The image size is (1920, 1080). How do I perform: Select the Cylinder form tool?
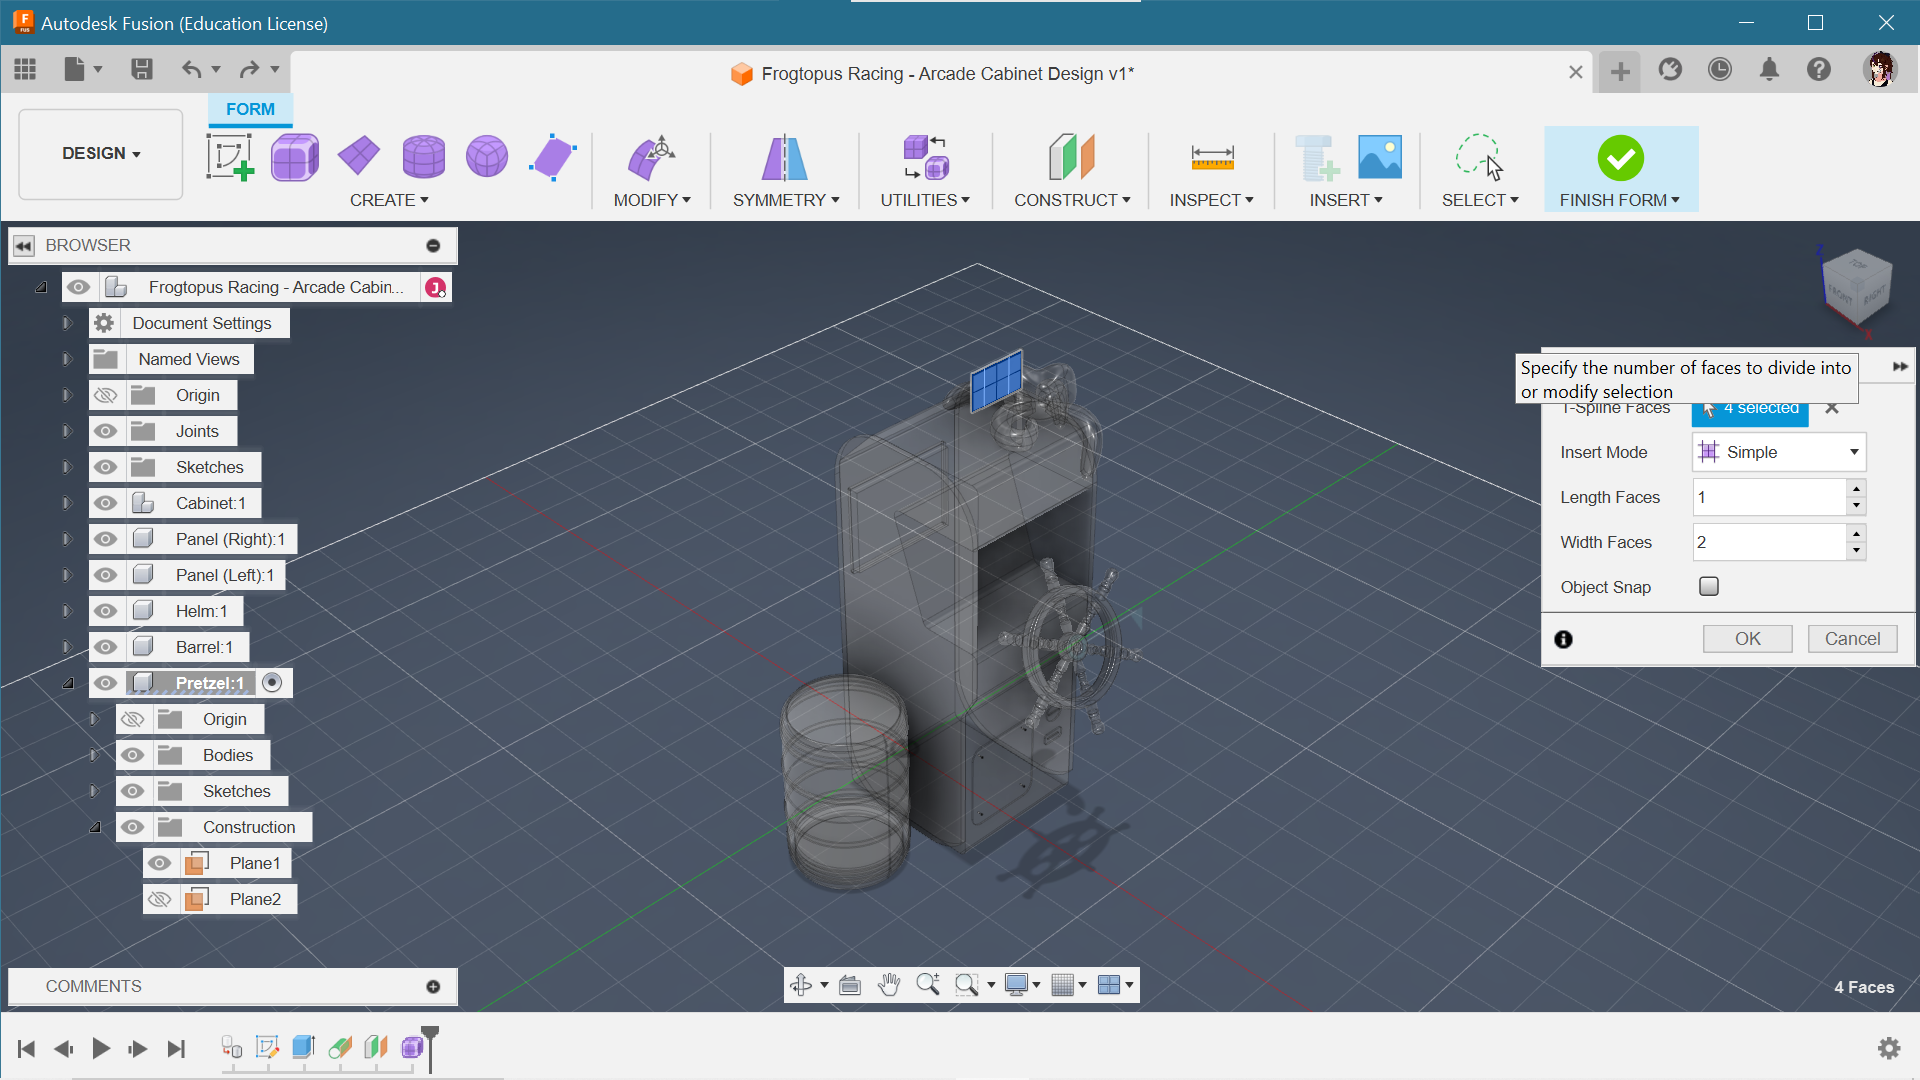coord(423,157)
